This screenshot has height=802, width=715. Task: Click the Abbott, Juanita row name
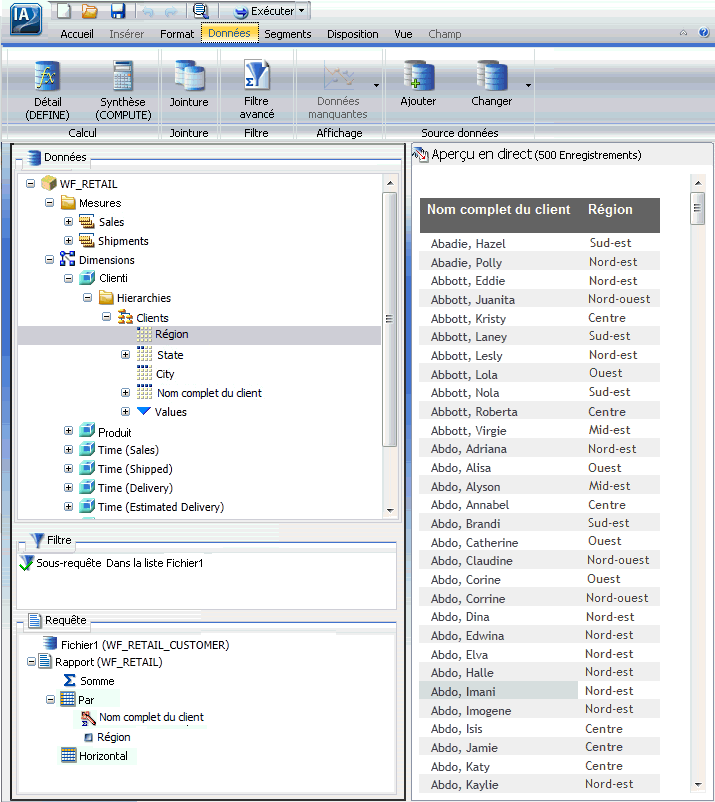(x=473, y=300)
